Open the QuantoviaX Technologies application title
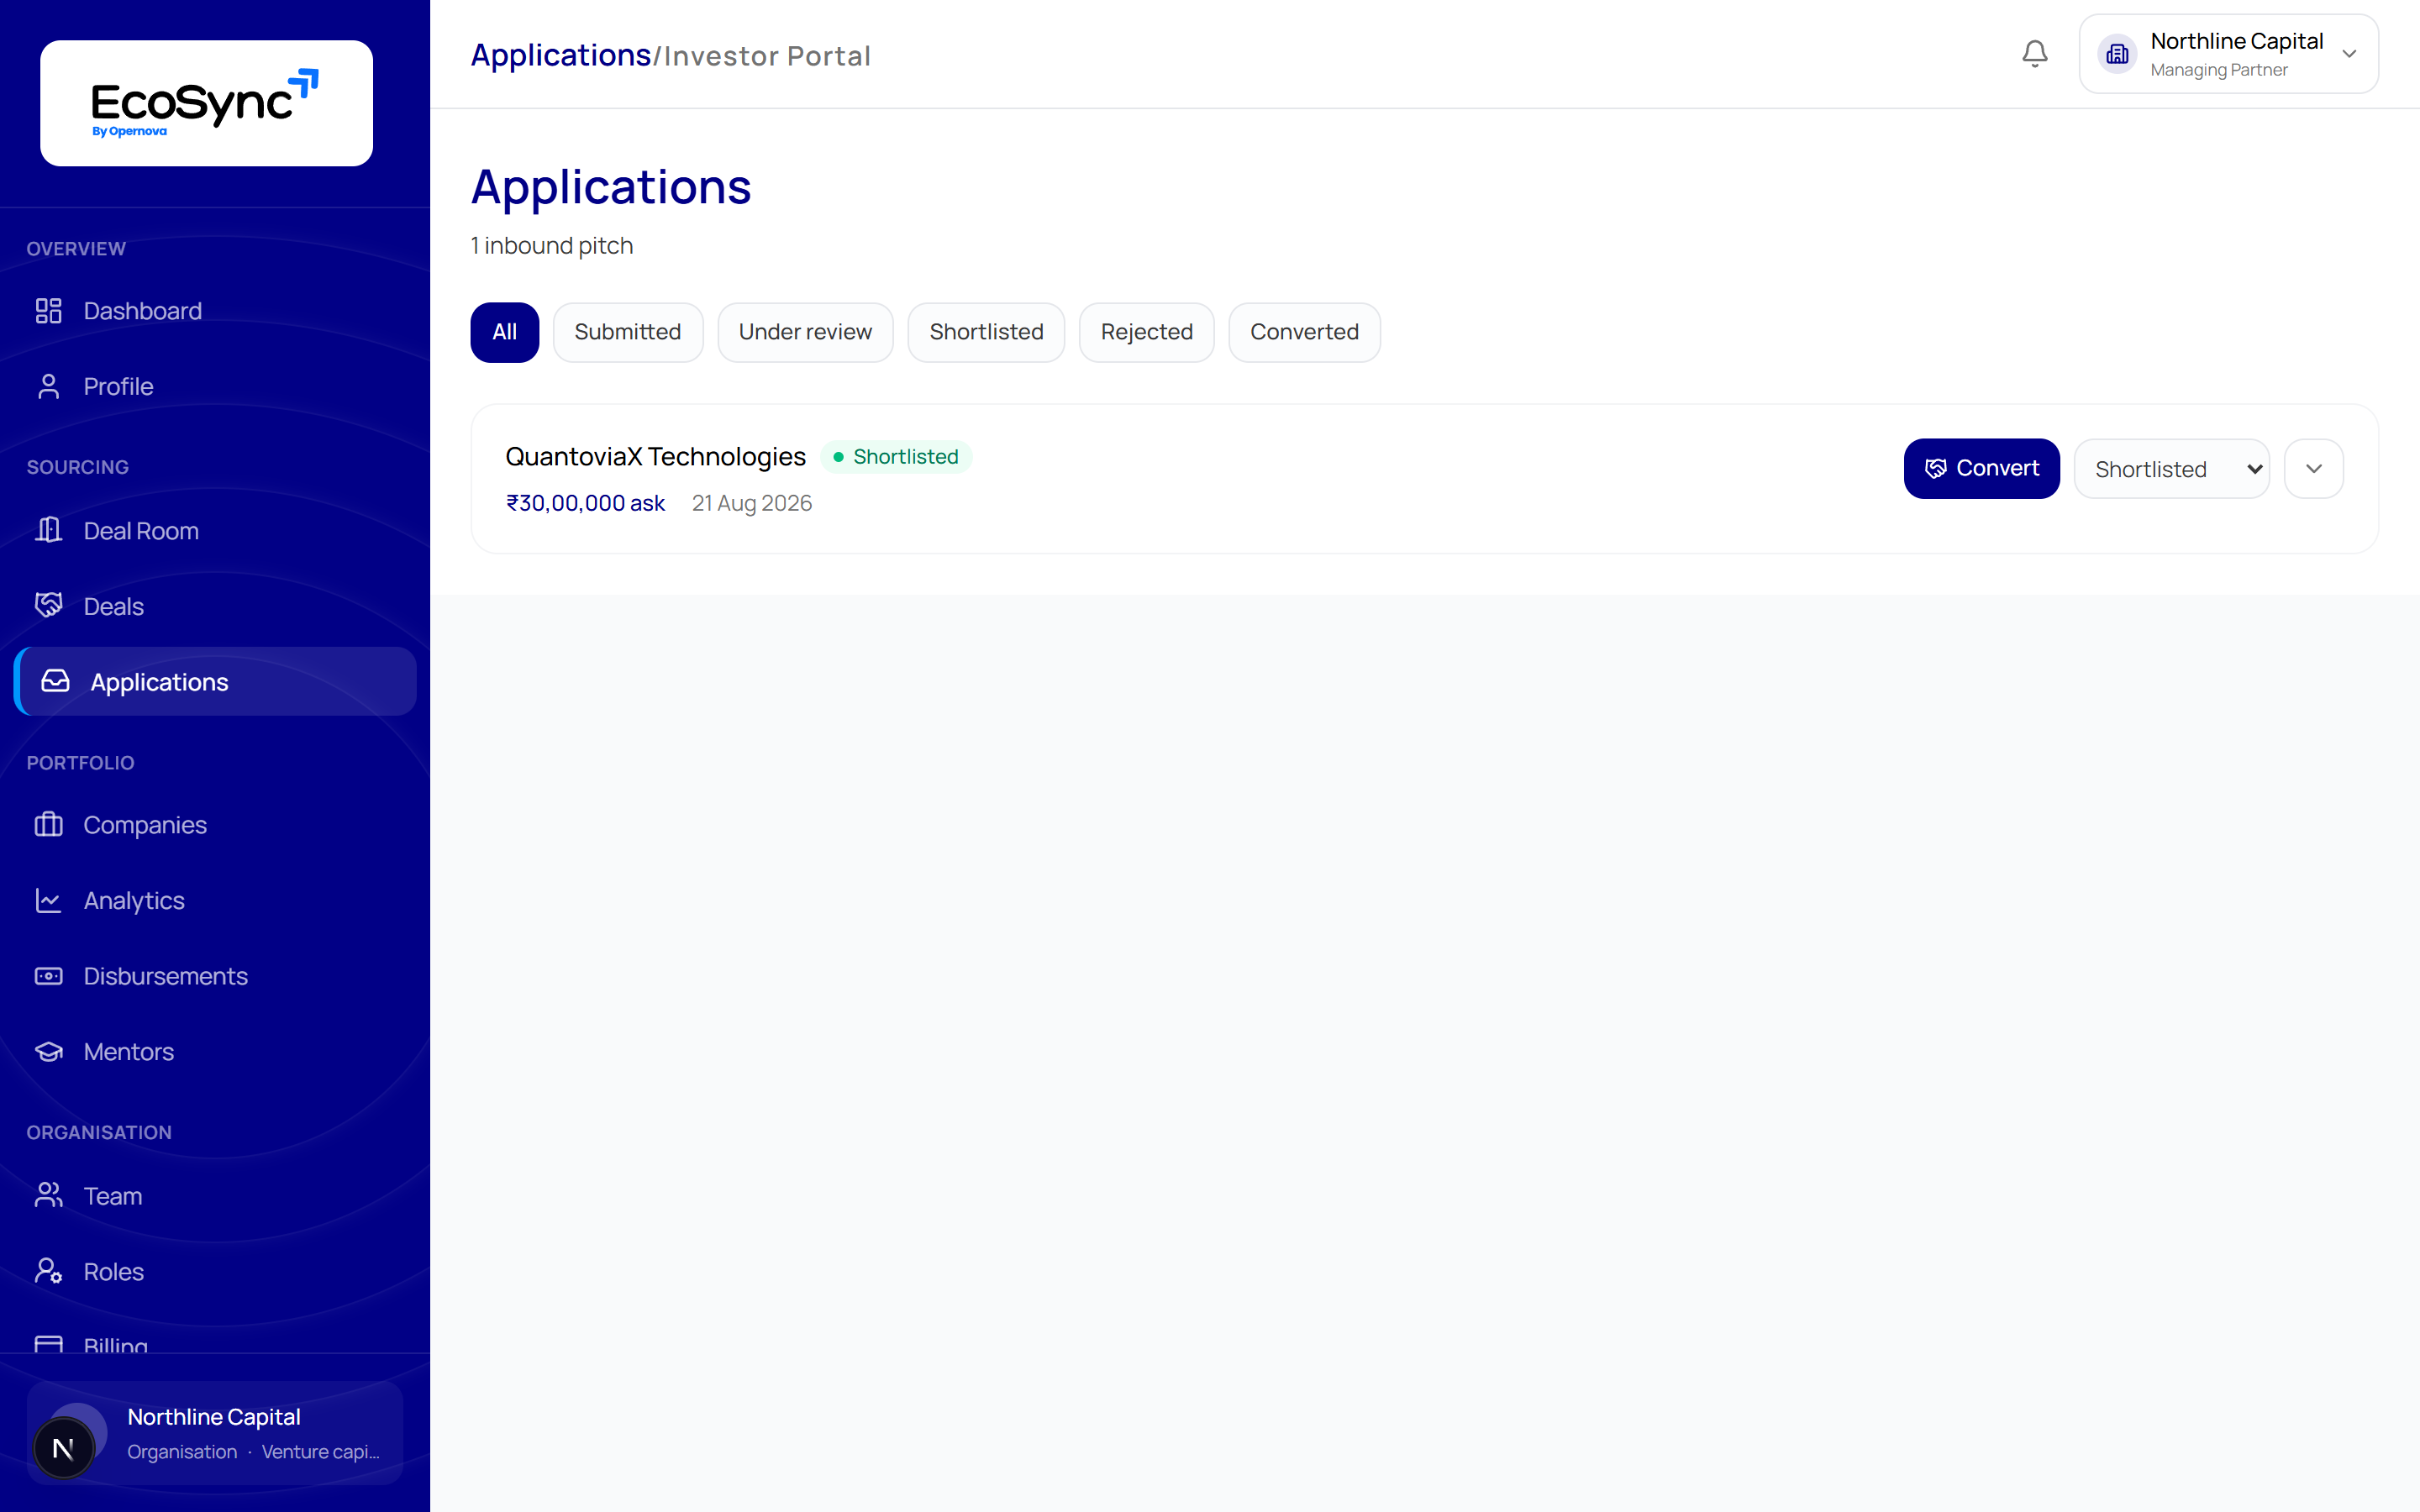The height and width of the screenshot is (1512, 2420). point(655,456)
